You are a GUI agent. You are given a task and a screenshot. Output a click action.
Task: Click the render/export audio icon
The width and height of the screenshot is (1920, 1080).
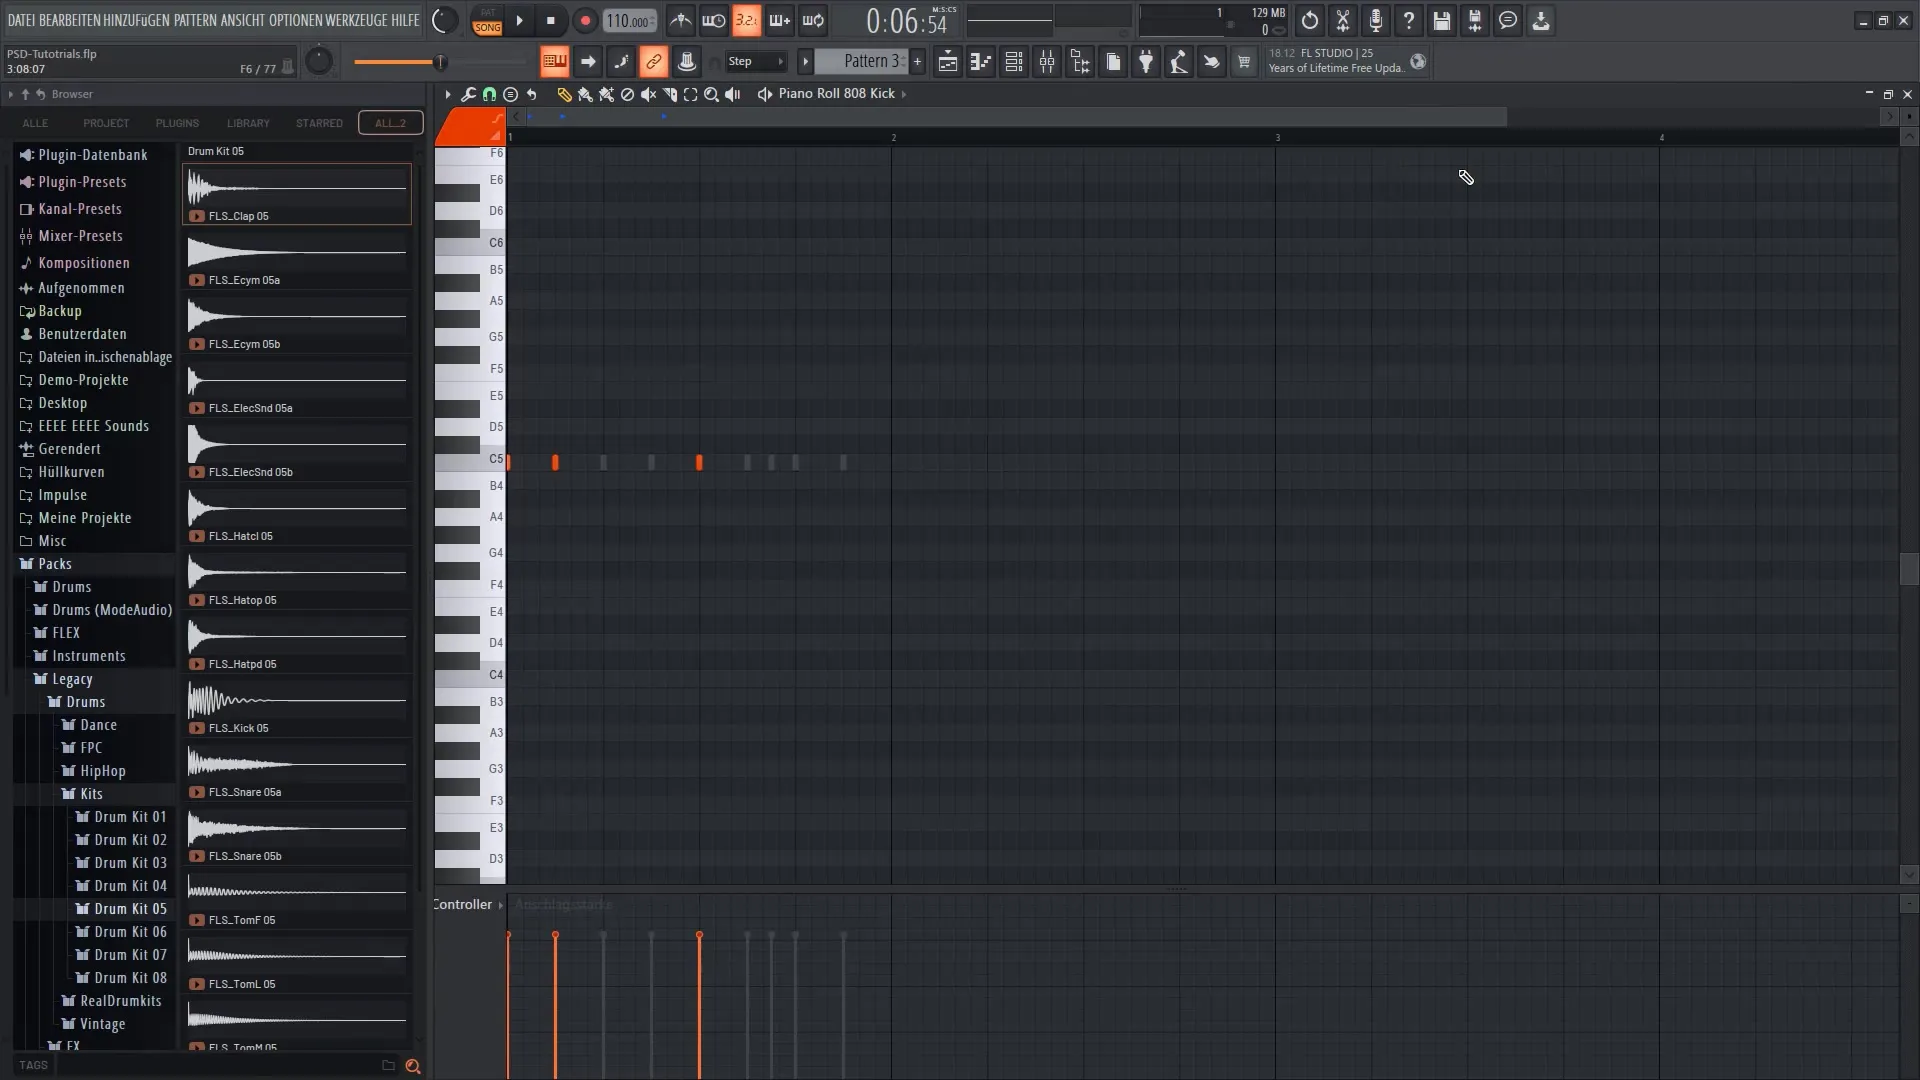[1475, 21]
